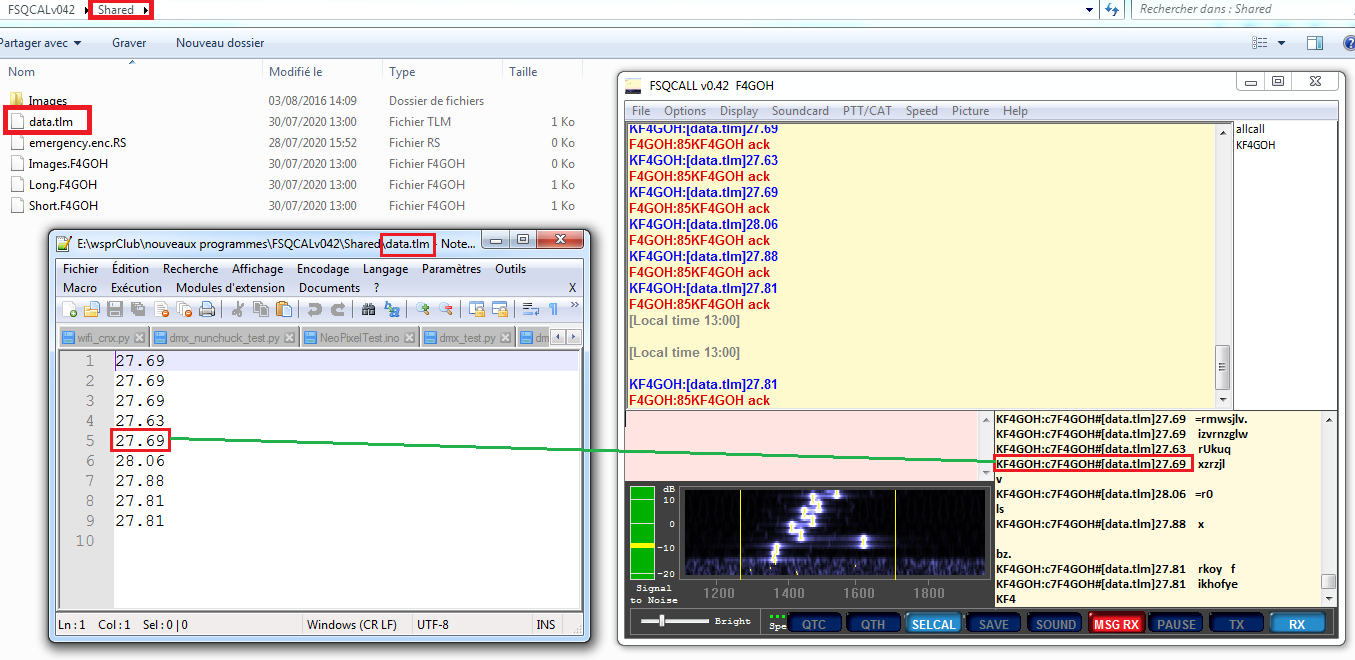Image resolution: width=1355 pixels, height=660 pixels.
Task: Click the tab bar scroll-left arrow in Notepad++
Action: click(558, 337)
